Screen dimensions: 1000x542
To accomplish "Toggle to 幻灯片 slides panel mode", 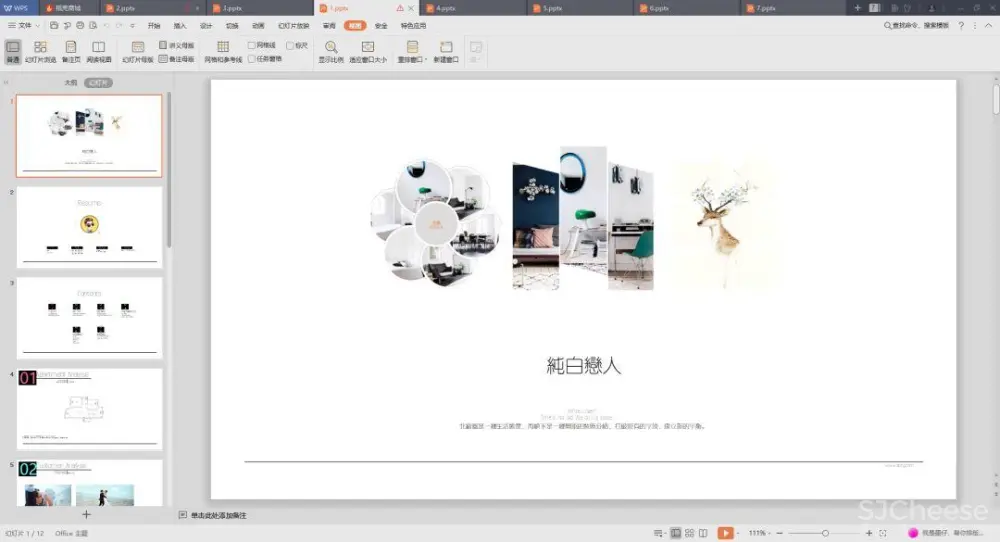I will pos(98,83).
